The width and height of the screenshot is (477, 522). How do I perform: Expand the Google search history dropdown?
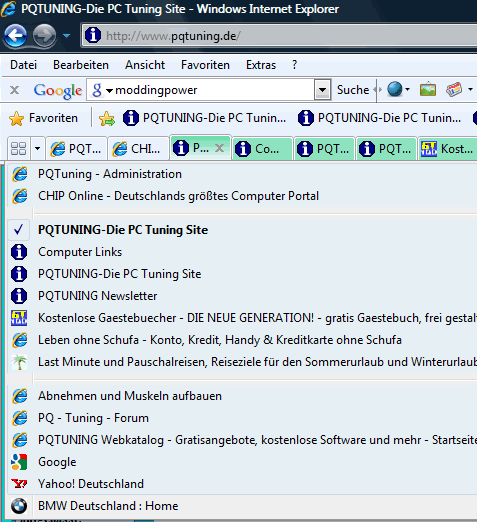tap(322, 90)
